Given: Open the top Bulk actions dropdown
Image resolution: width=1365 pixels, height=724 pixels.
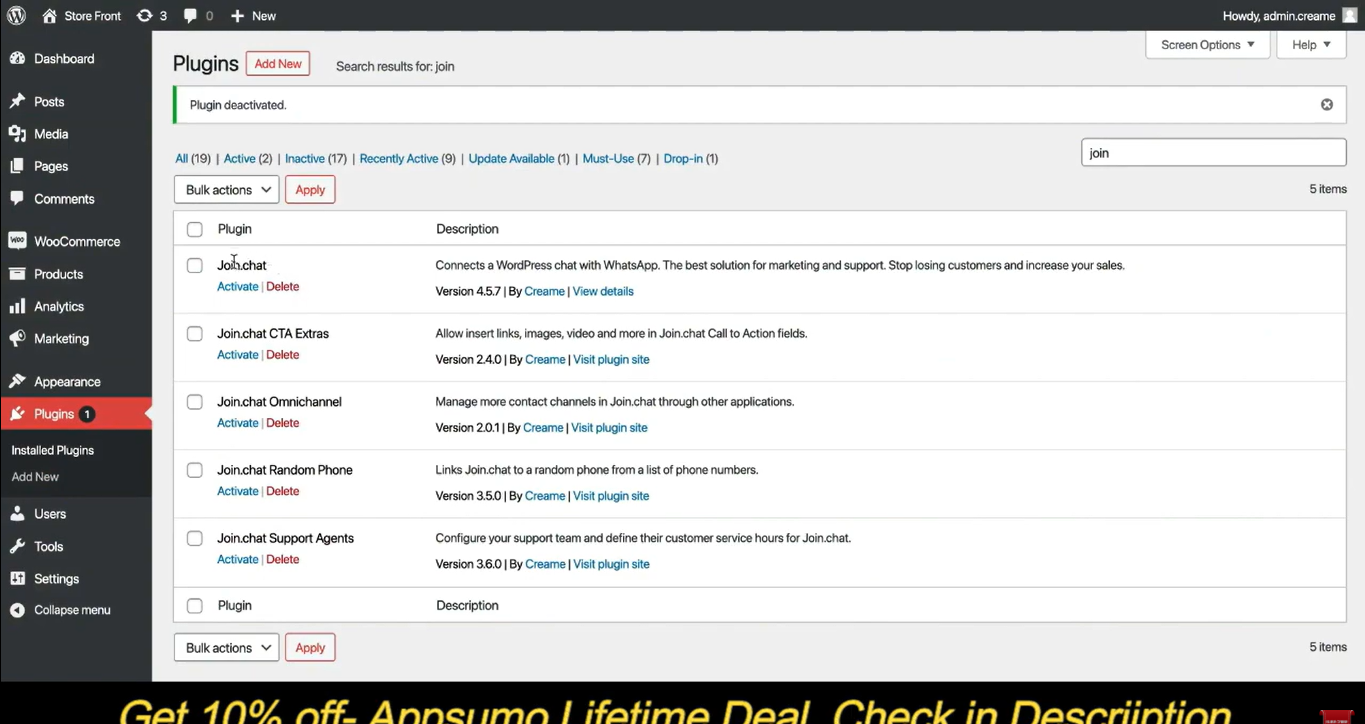Looking at the screenshot, I should [227, 190].
